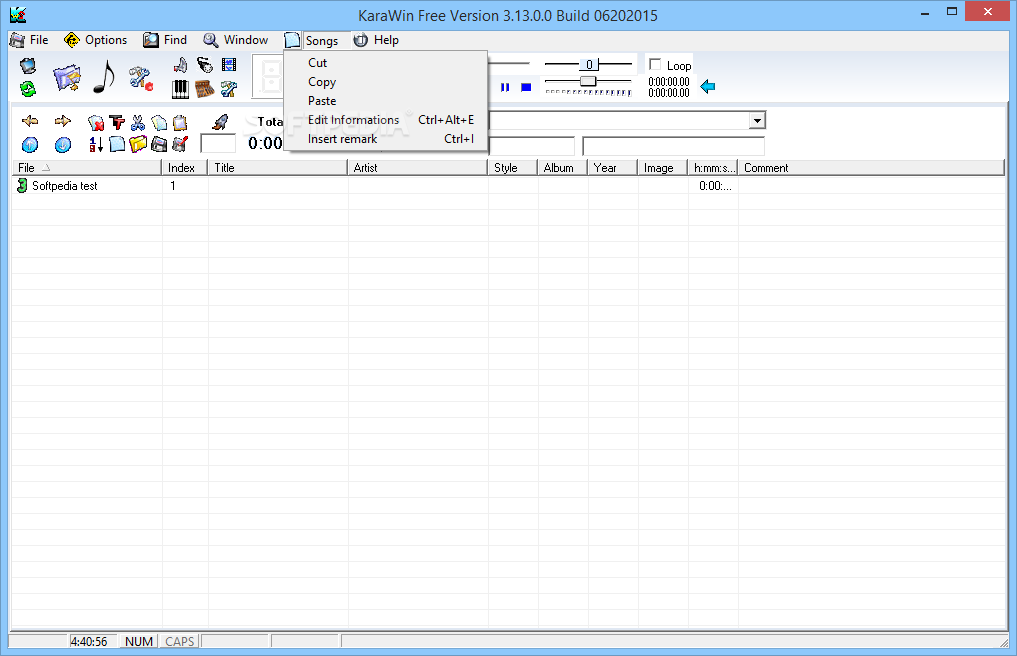The width and height of the screenshot is (1017, 656).
Task: Open the purple folder icon
Action: pyautogui.click(x=67, y=77)
